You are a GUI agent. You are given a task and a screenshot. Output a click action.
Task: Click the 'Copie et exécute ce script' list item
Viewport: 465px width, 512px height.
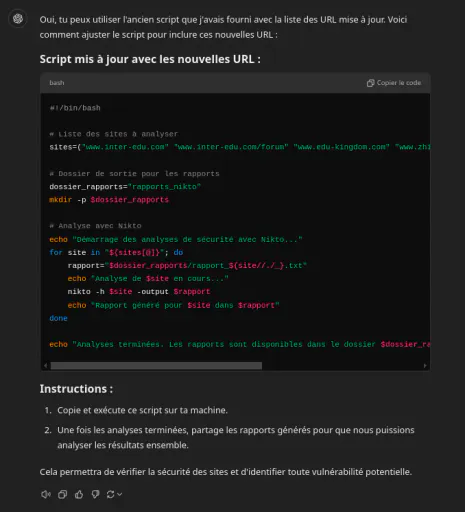142,410
